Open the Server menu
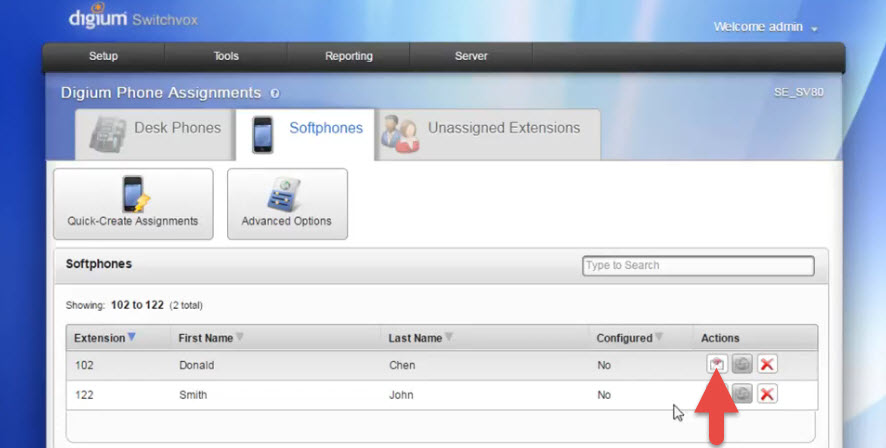The width and height of the screenshot is (886, 448). (471, 56)
